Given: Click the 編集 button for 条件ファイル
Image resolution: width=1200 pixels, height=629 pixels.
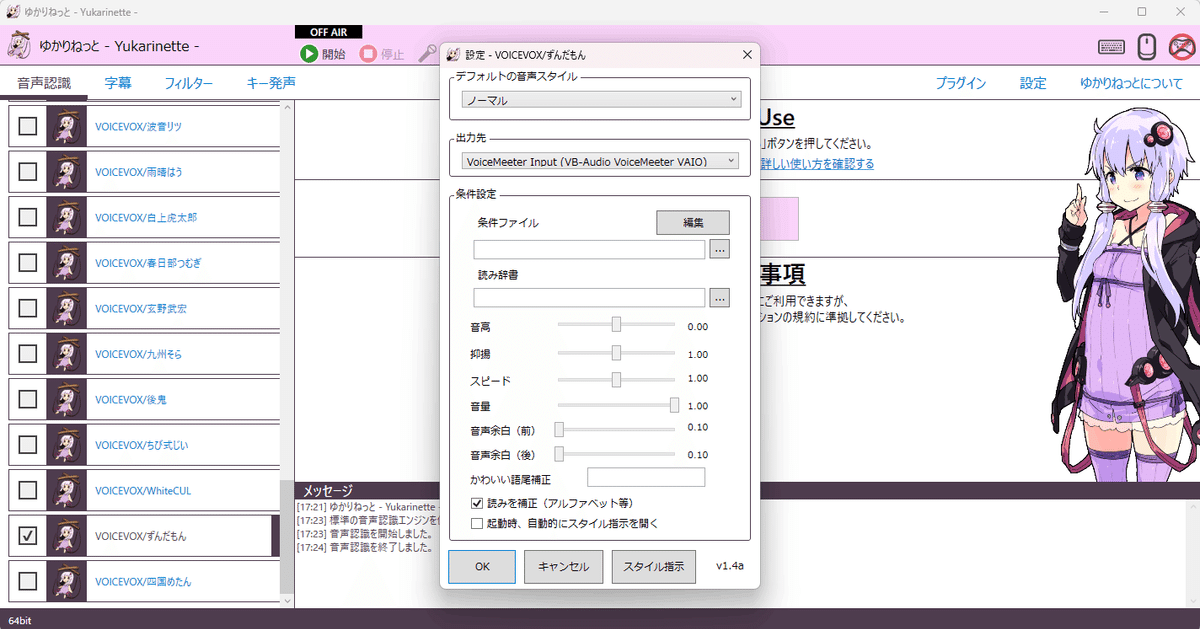Looking at the screenshot, I should pos(693,222).
